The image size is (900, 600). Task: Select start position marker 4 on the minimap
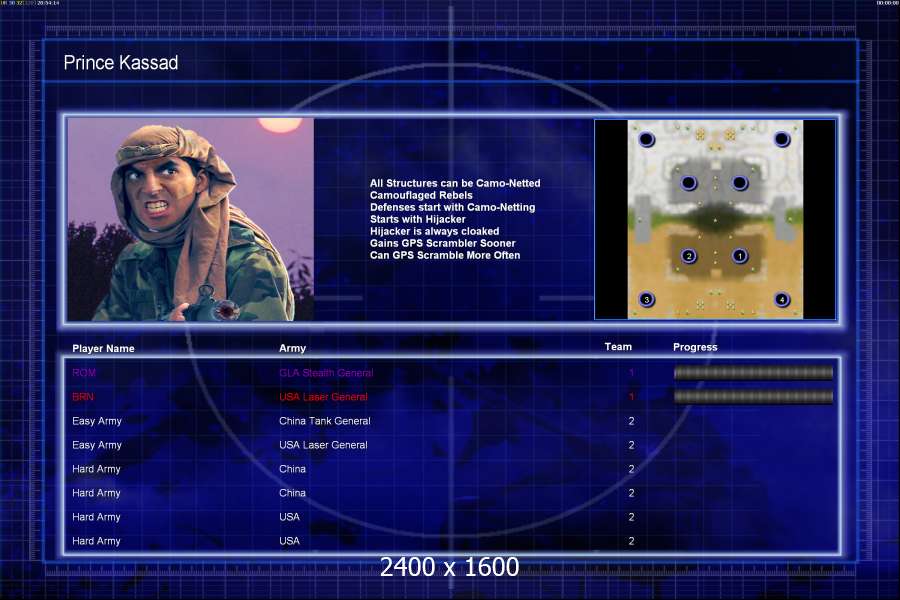tap(782, 299)
